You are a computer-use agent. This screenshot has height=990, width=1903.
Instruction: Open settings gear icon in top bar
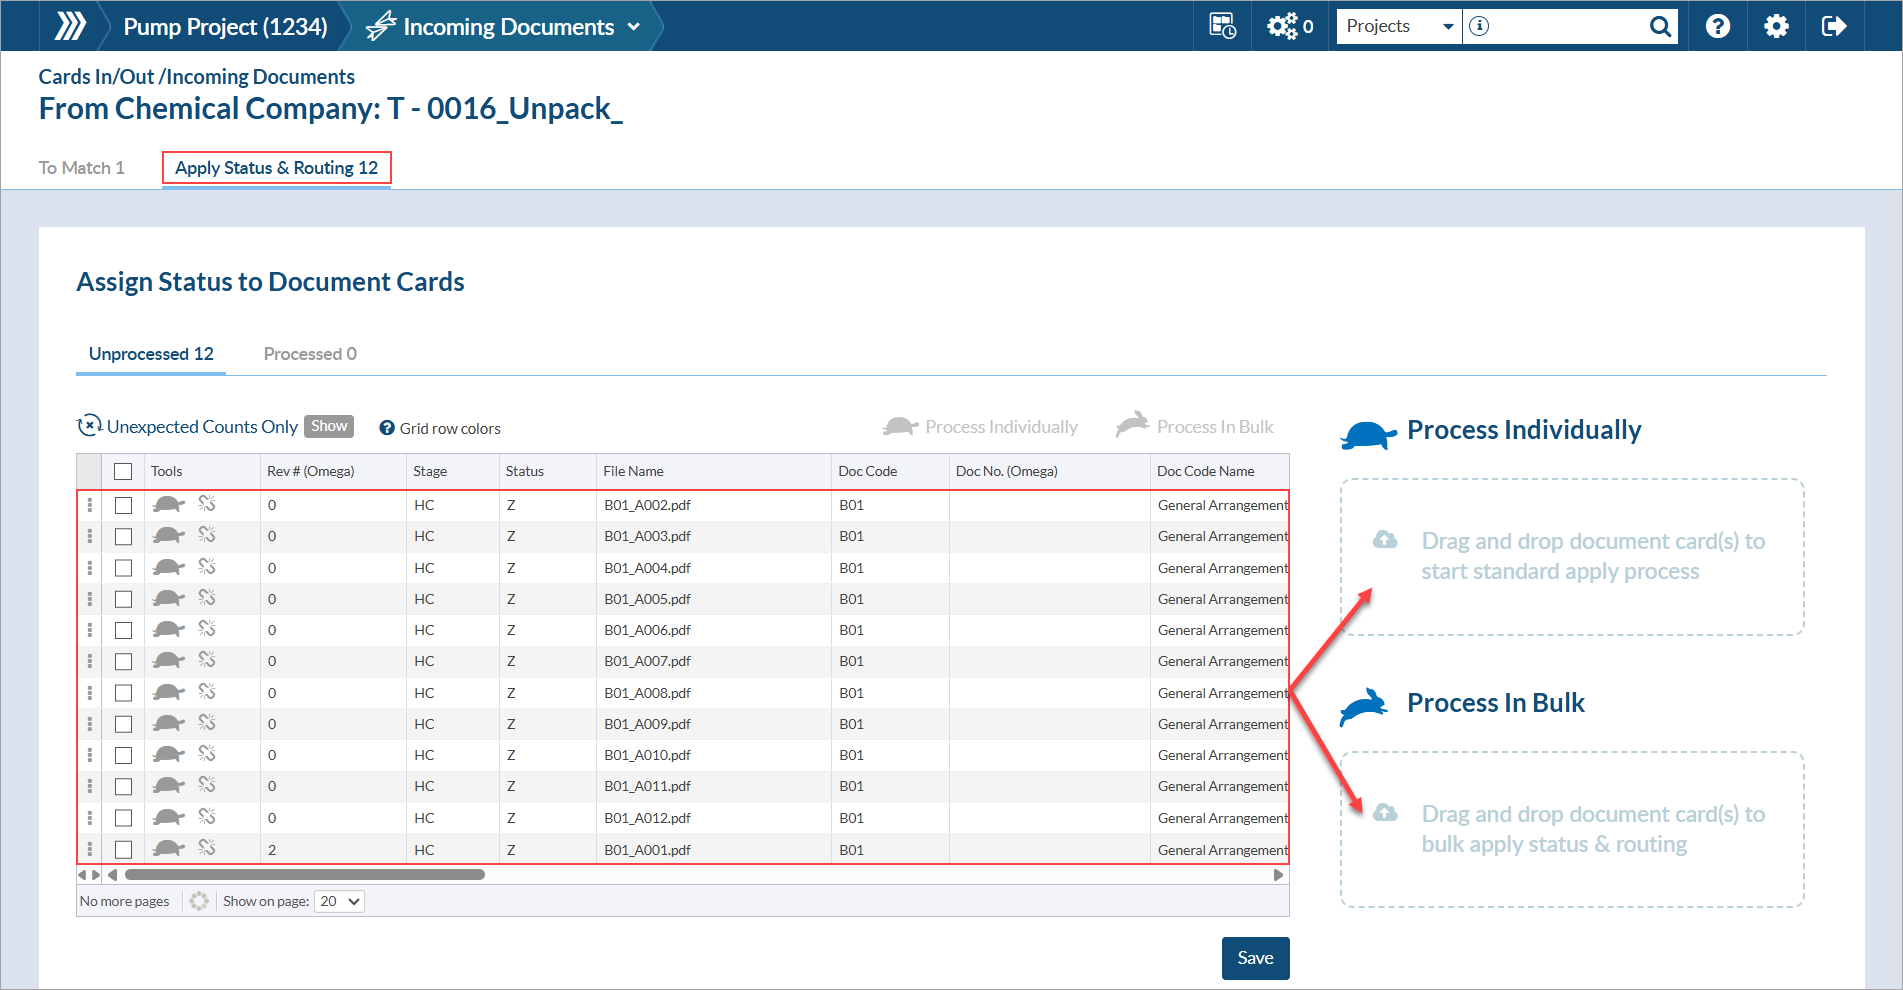tap(1776, 26)
